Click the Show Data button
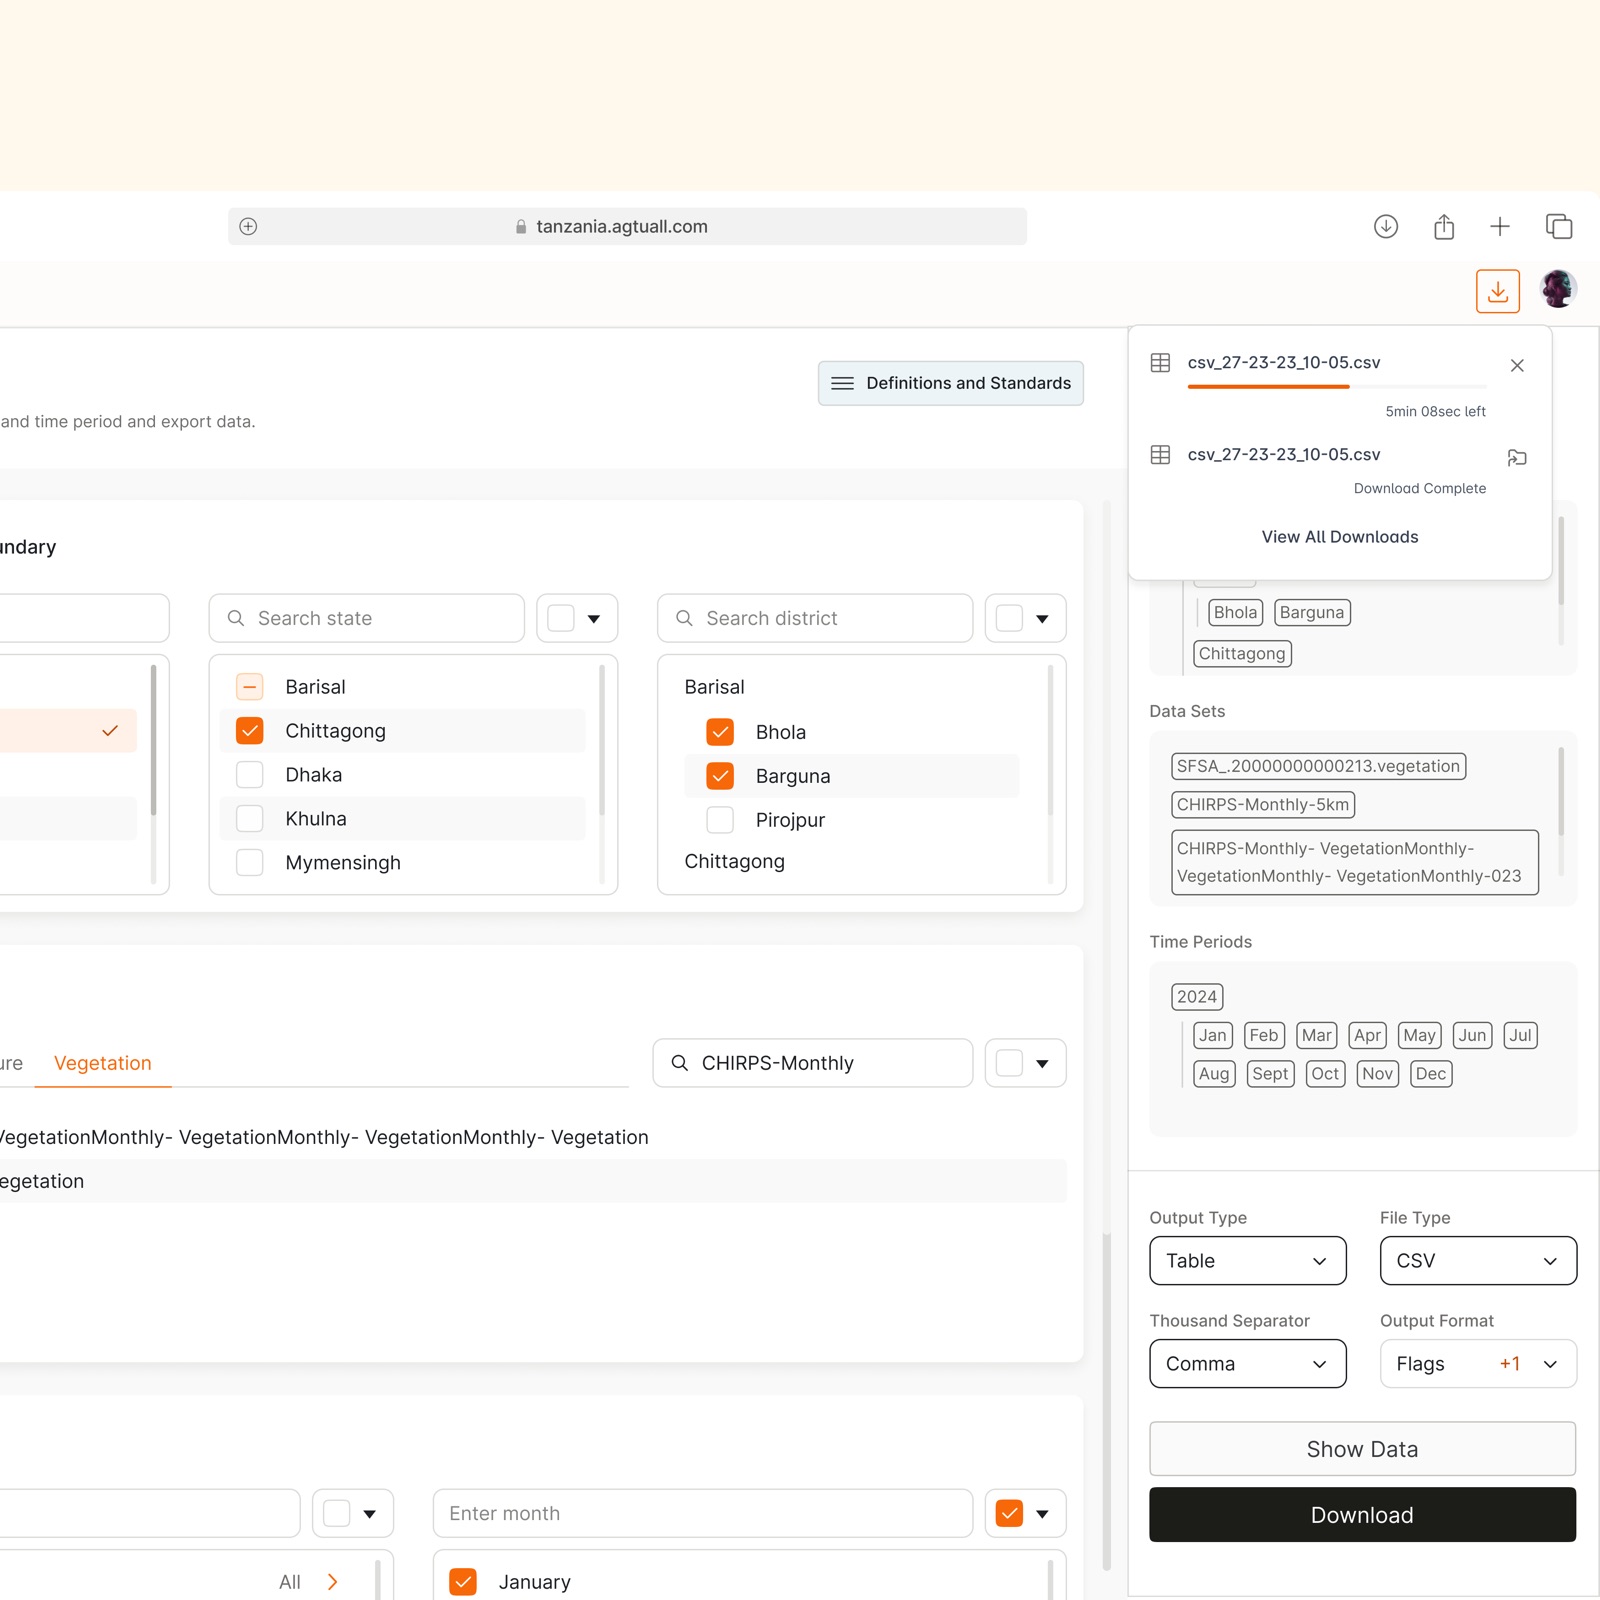Viewport: 1600px width, 1600px height. click(x=1362, y=1449)
